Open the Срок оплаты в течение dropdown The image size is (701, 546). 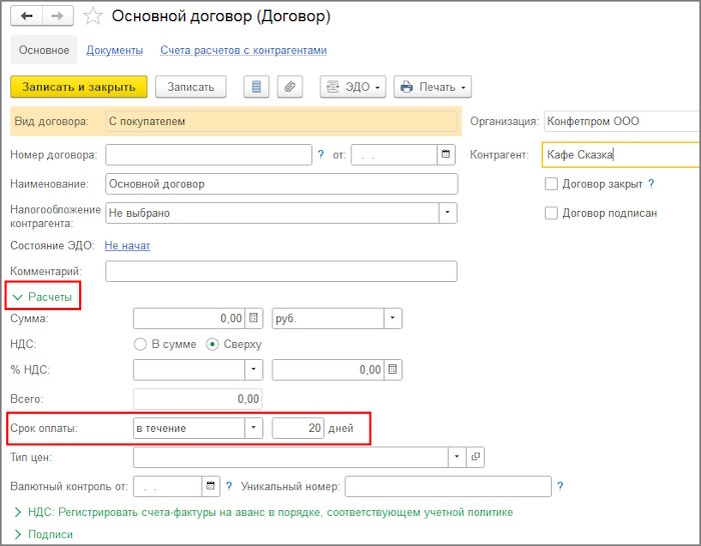(253, 428)
